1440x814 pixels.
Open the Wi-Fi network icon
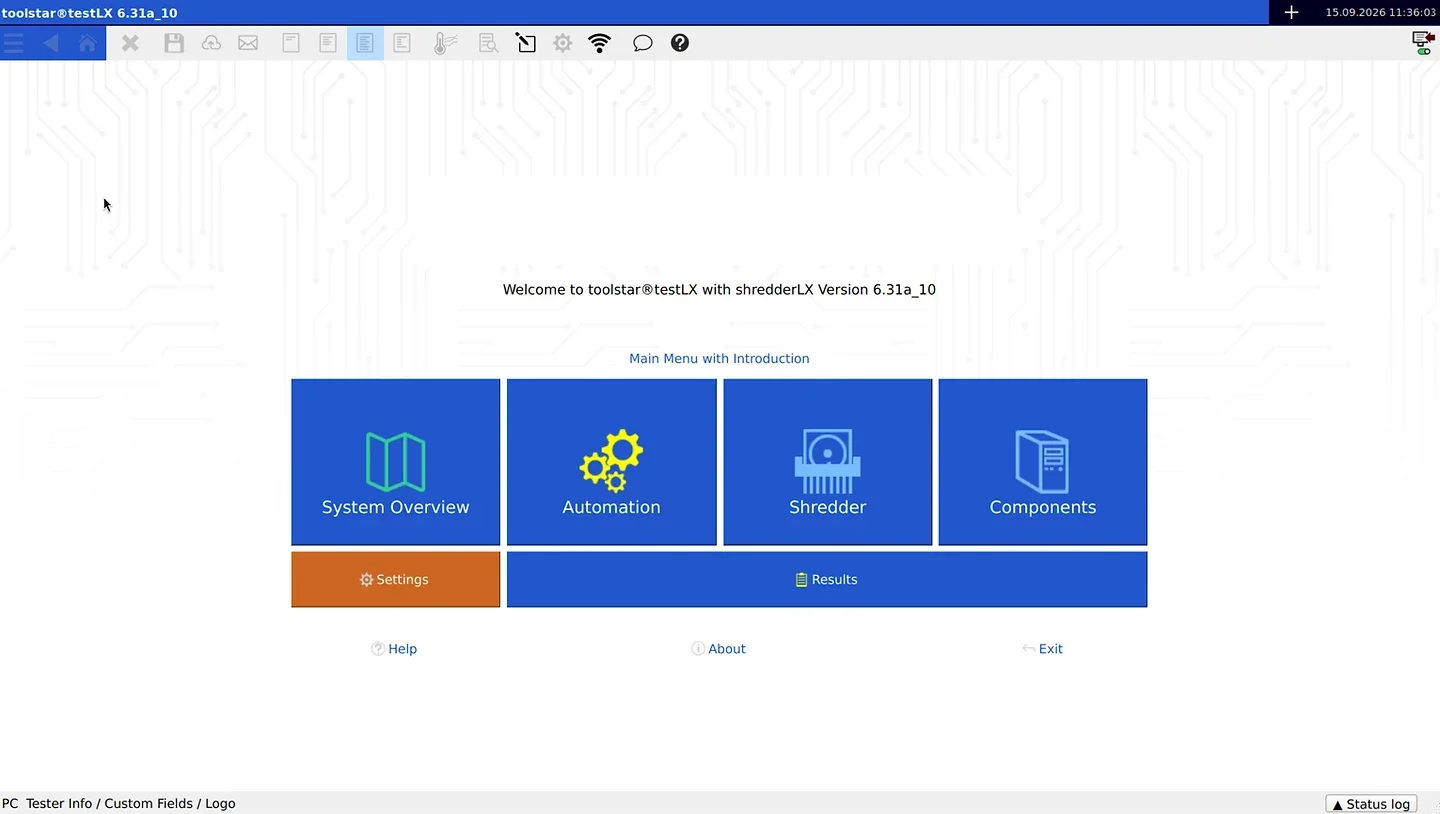tap(600, 43)
